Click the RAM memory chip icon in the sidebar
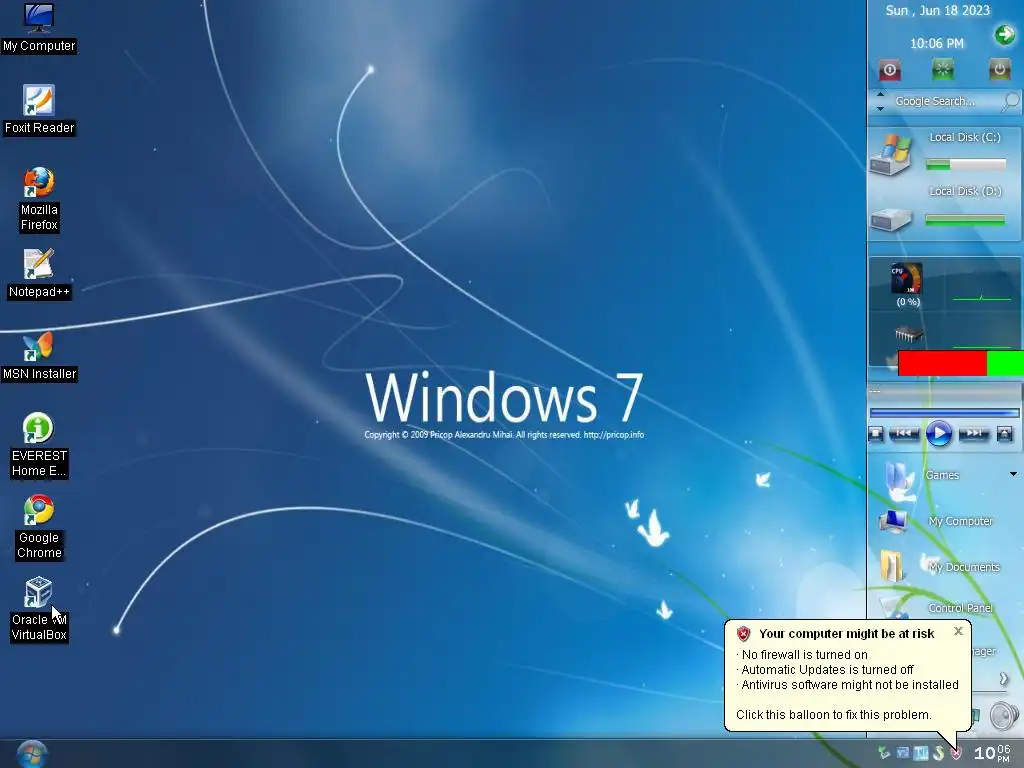The width and height of the screenshot is (1024, 768). (908, 335)
